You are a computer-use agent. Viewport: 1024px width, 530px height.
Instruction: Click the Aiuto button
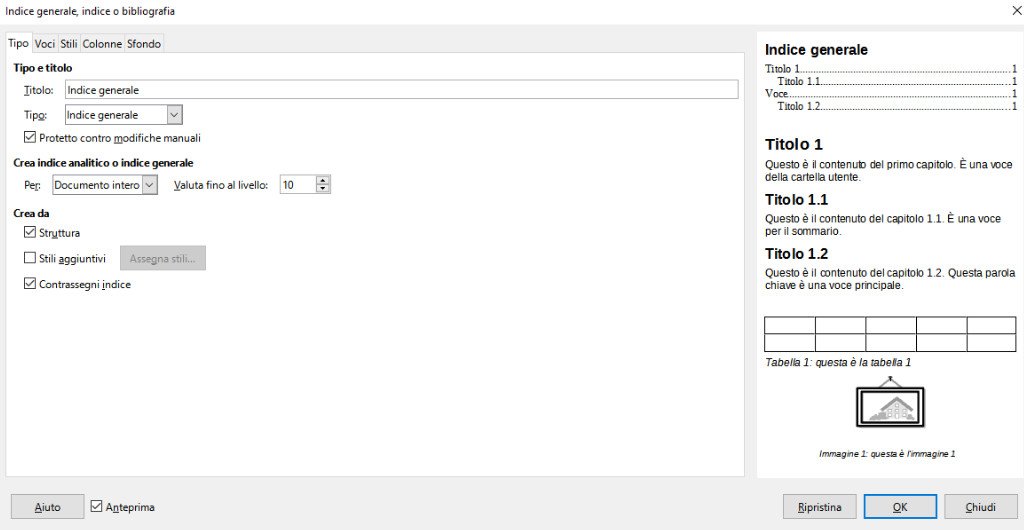pyautogui.click(x=48, y=507)
